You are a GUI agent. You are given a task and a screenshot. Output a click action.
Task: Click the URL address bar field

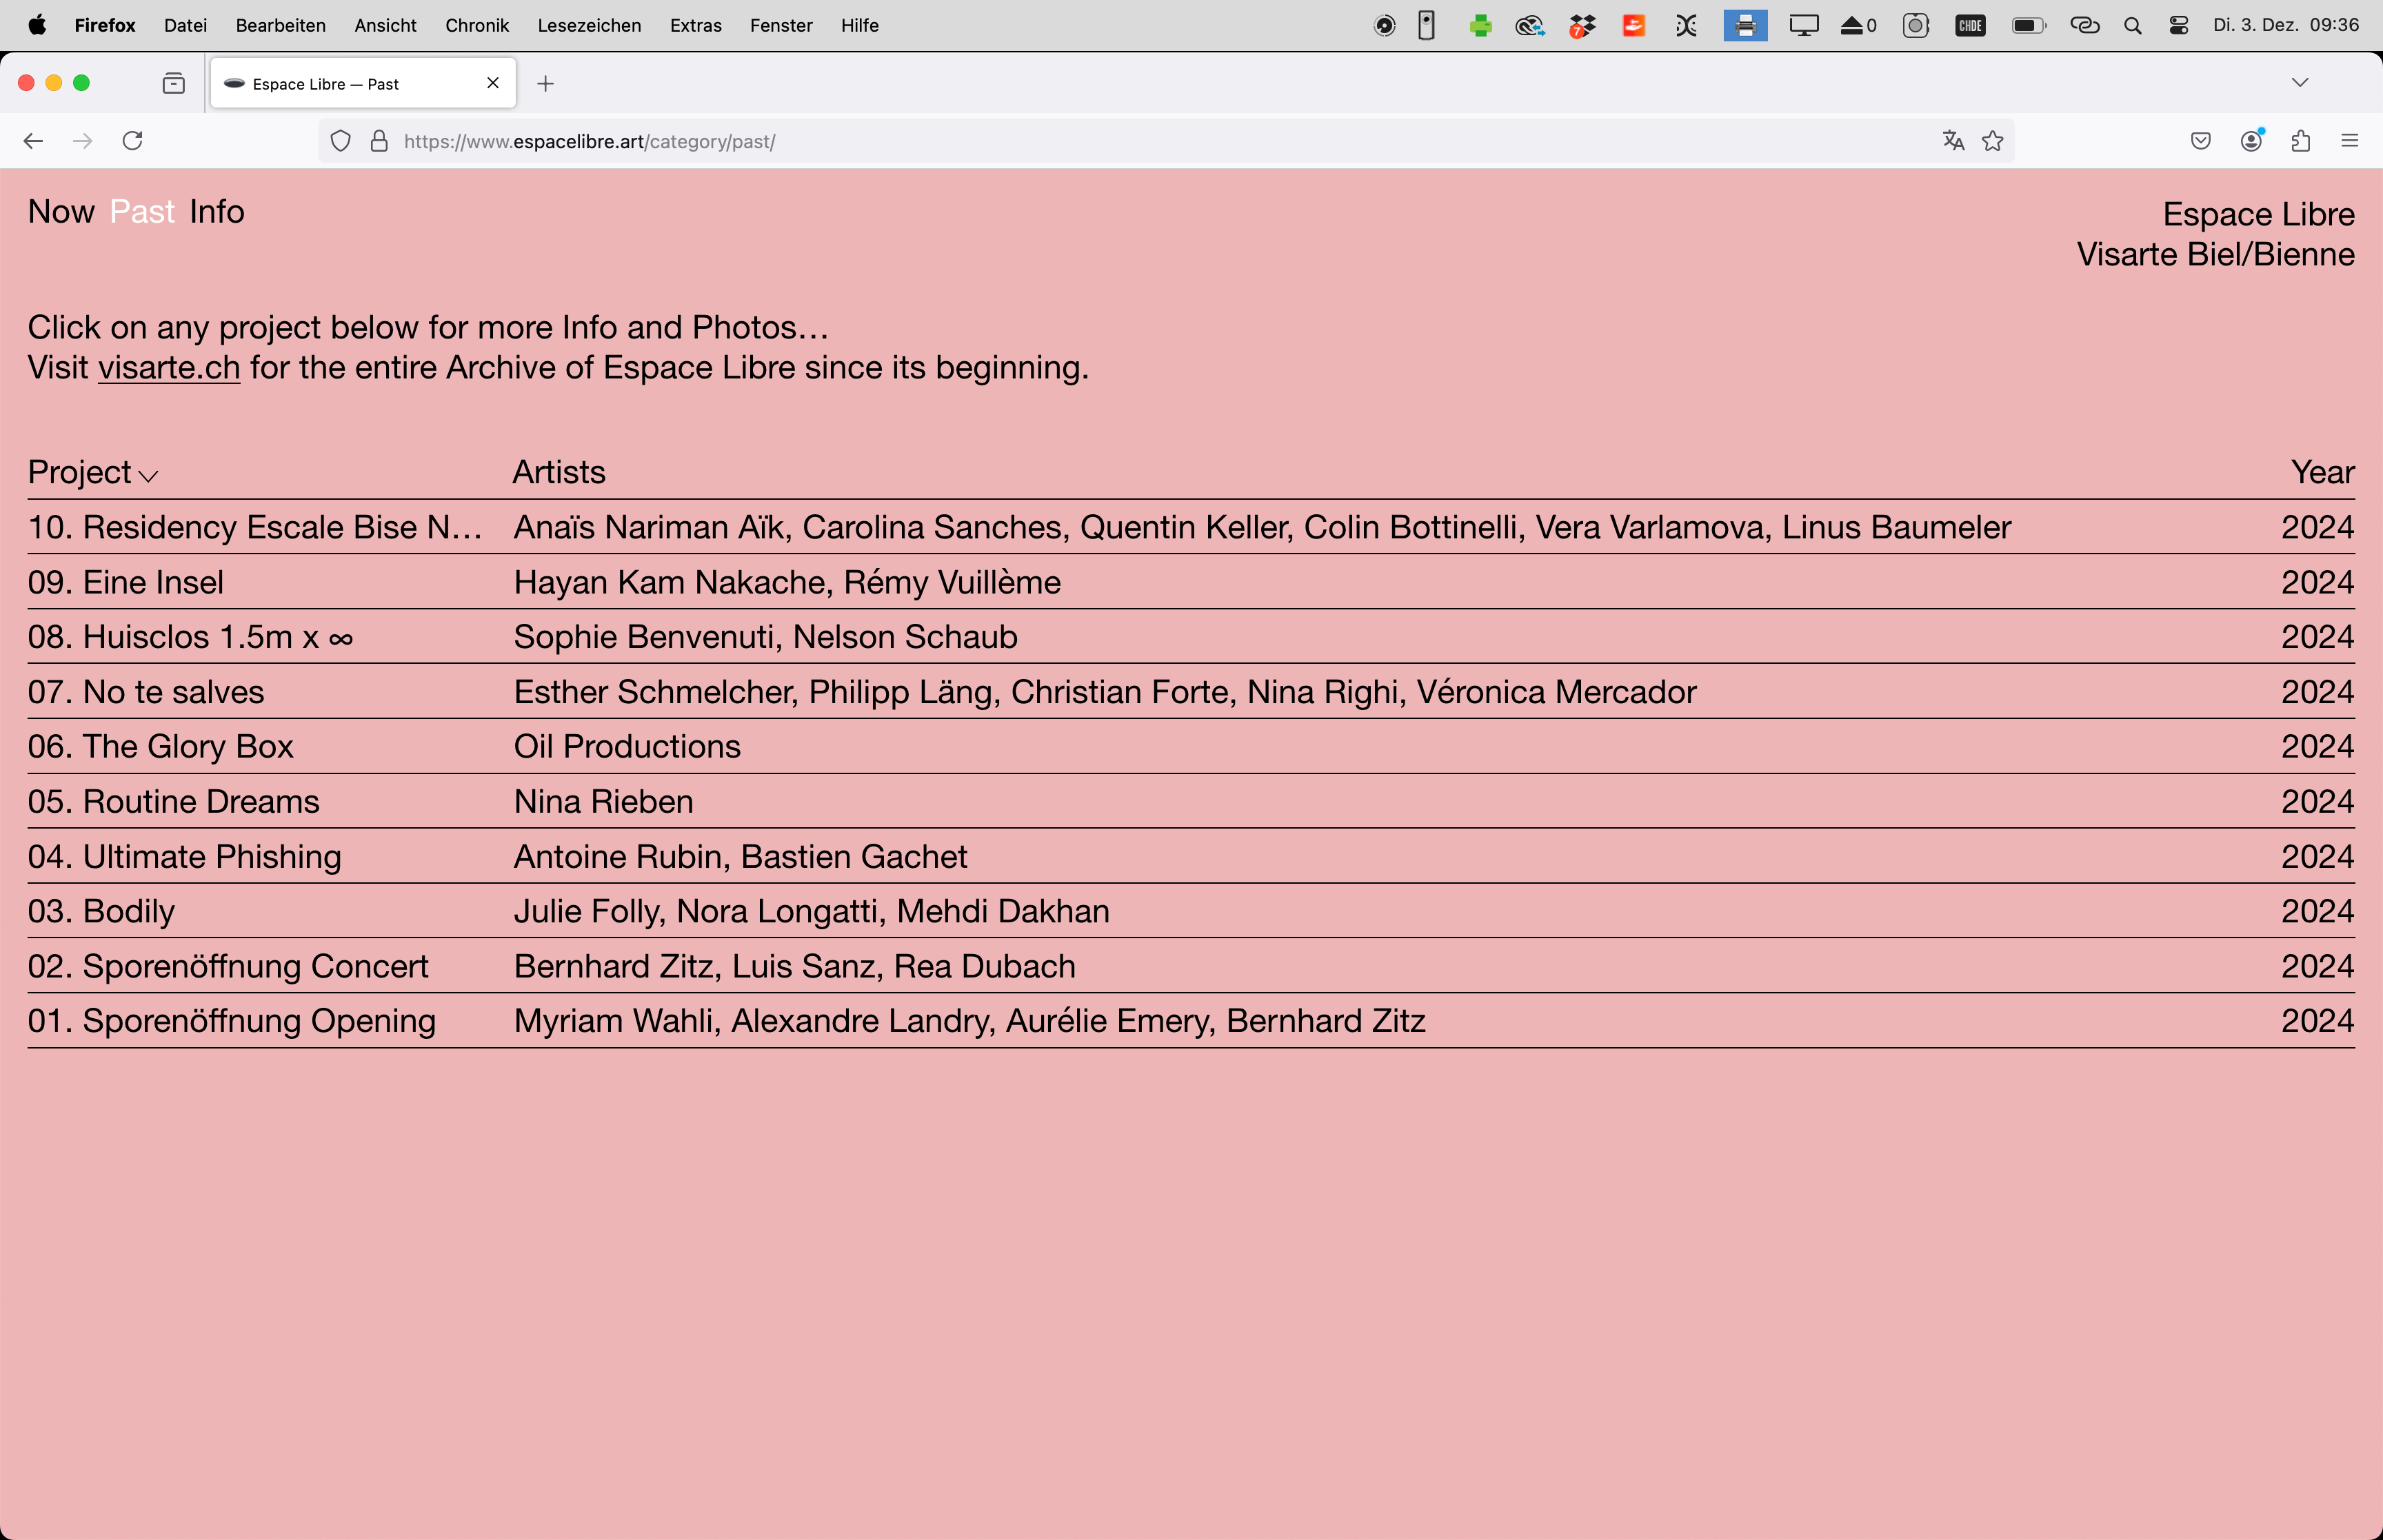[x=1100, y=141]
